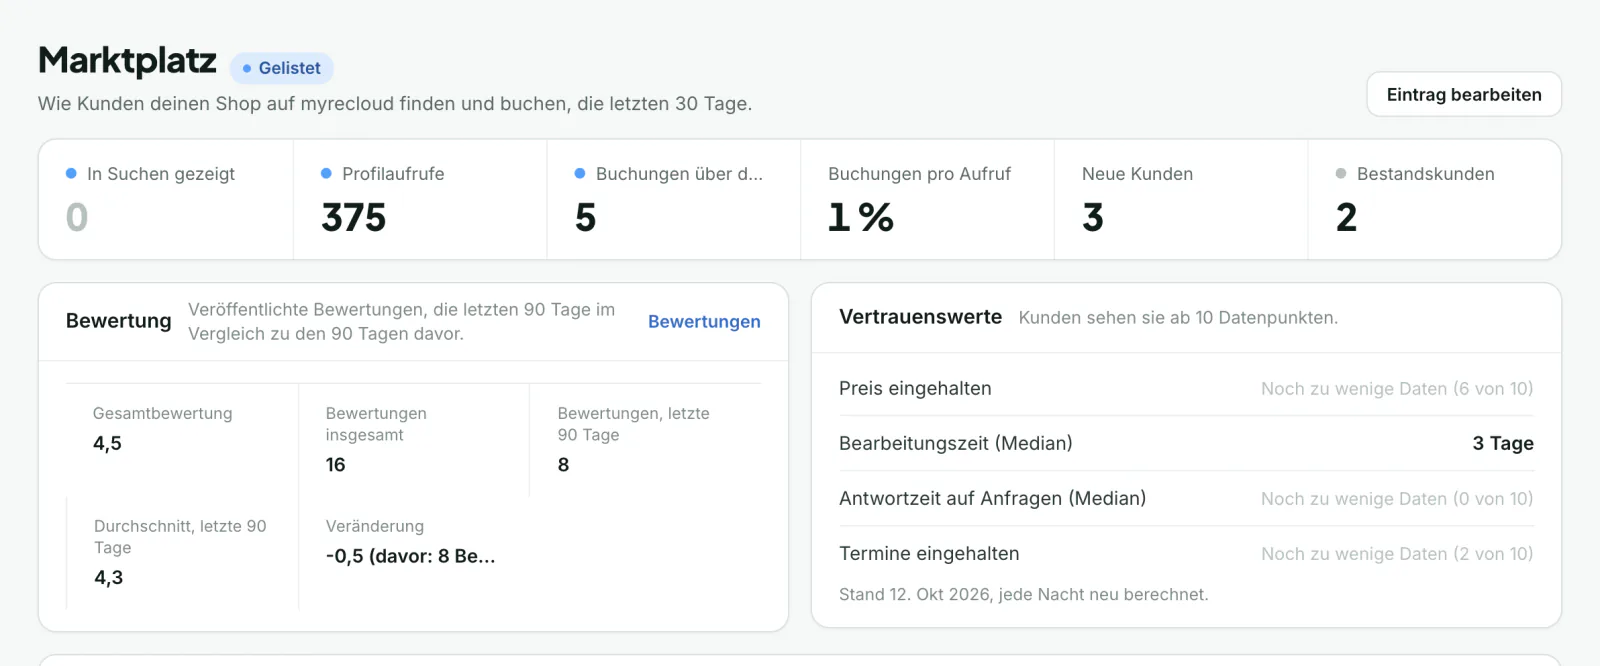This screenshot has height=666, width=1600.
Task: Click the Neue Kunden label
Action: coord(1137,174)
